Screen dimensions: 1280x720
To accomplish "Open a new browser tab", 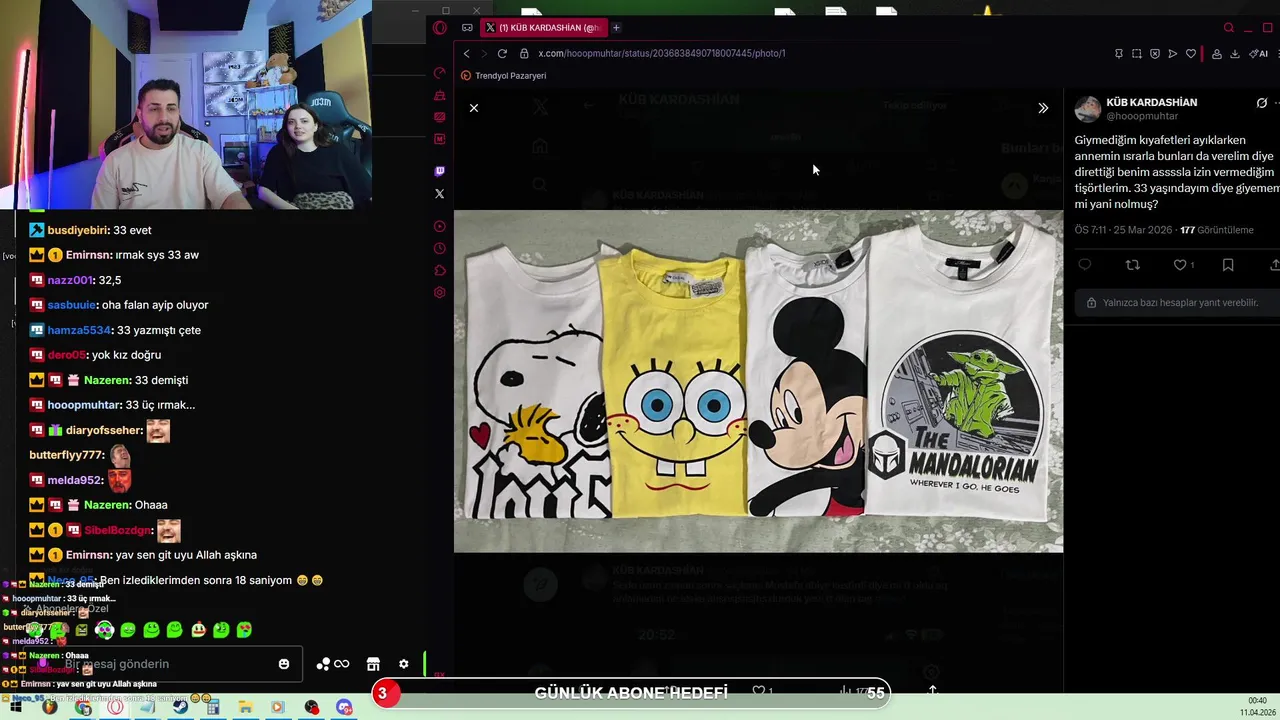I will 616,28.
